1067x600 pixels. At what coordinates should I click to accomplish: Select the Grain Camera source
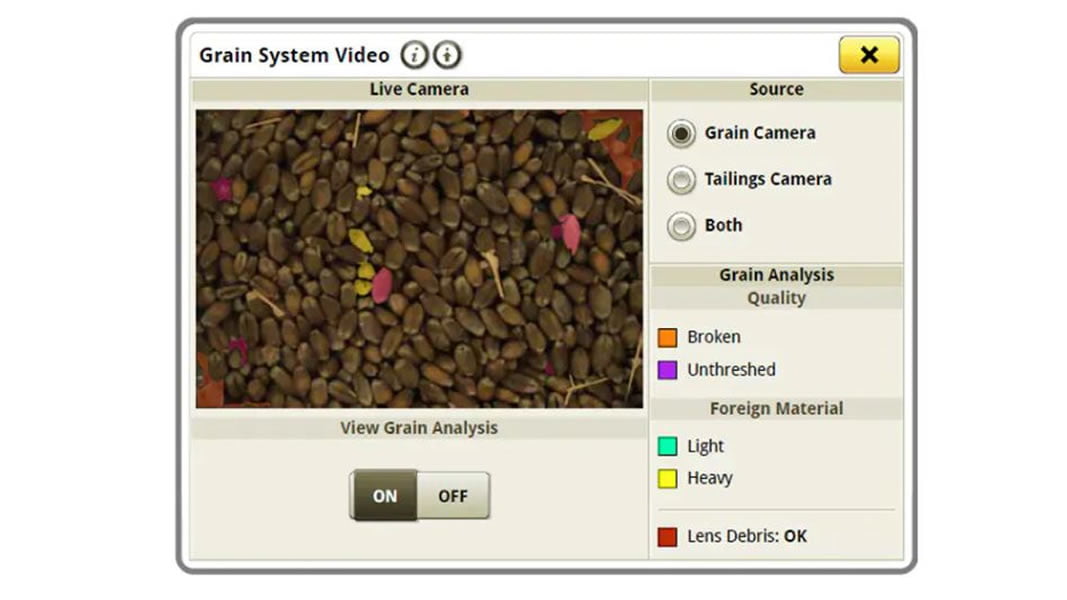coord(682,133)
